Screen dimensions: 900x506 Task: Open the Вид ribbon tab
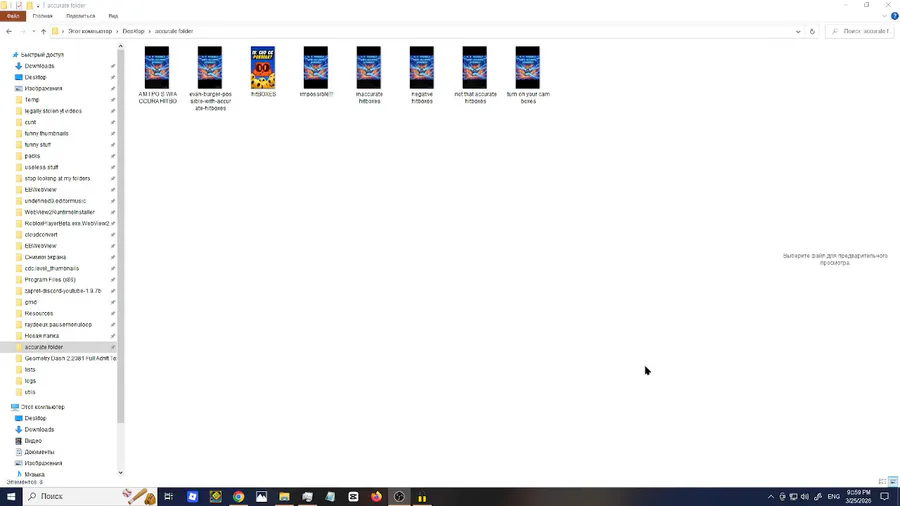(113, 16)
